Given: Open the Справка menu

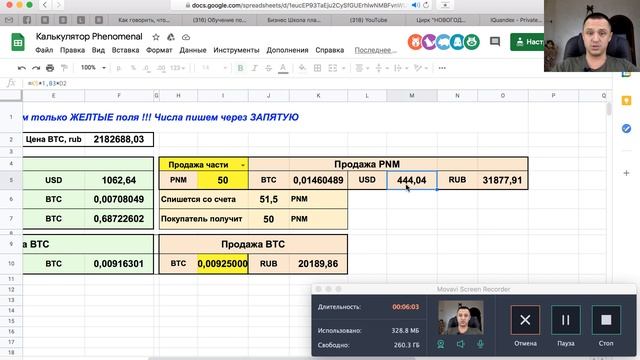Looking at the screenshot, I should click(x=329, y=50).
